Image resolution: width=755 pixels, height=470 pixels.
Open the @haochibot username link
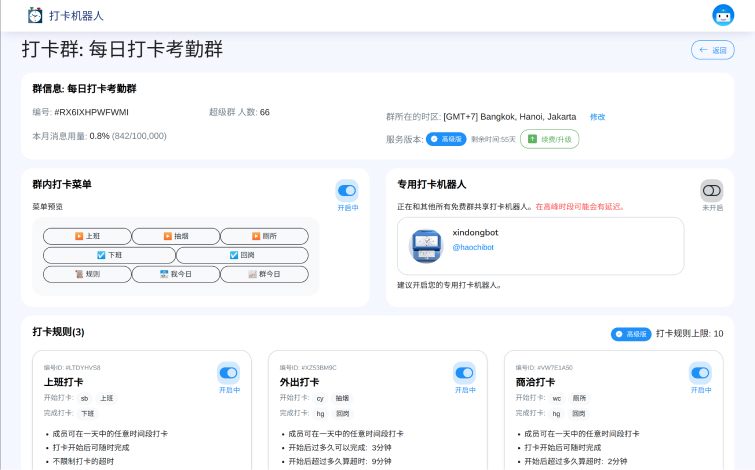coord(473,247)
